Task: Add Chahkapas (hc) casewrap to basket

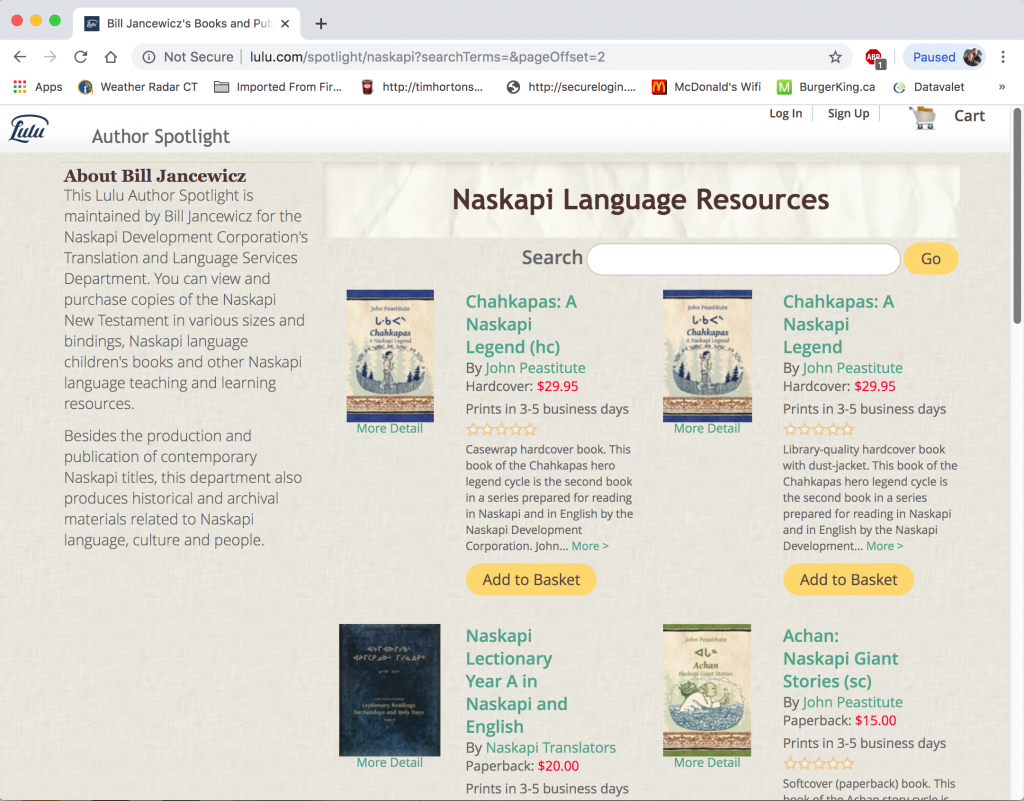Action: pyautogui.click(x=531, y=580)
